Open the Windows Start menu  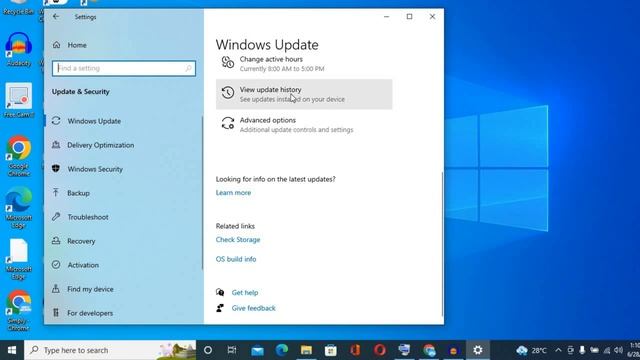pos(12,350)
